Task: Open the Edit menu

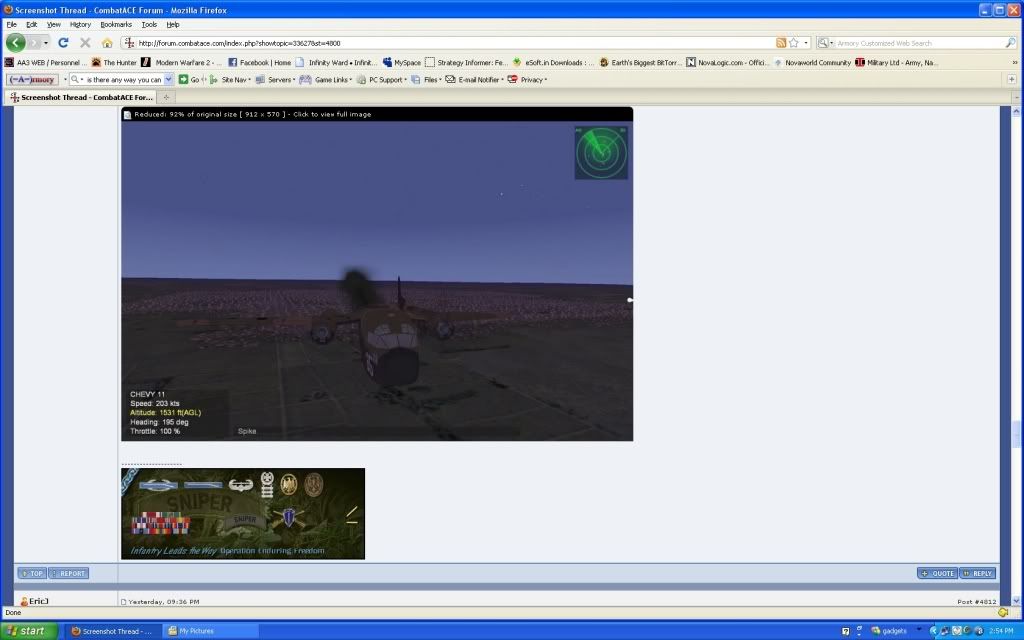Action: tap(31, 24)
